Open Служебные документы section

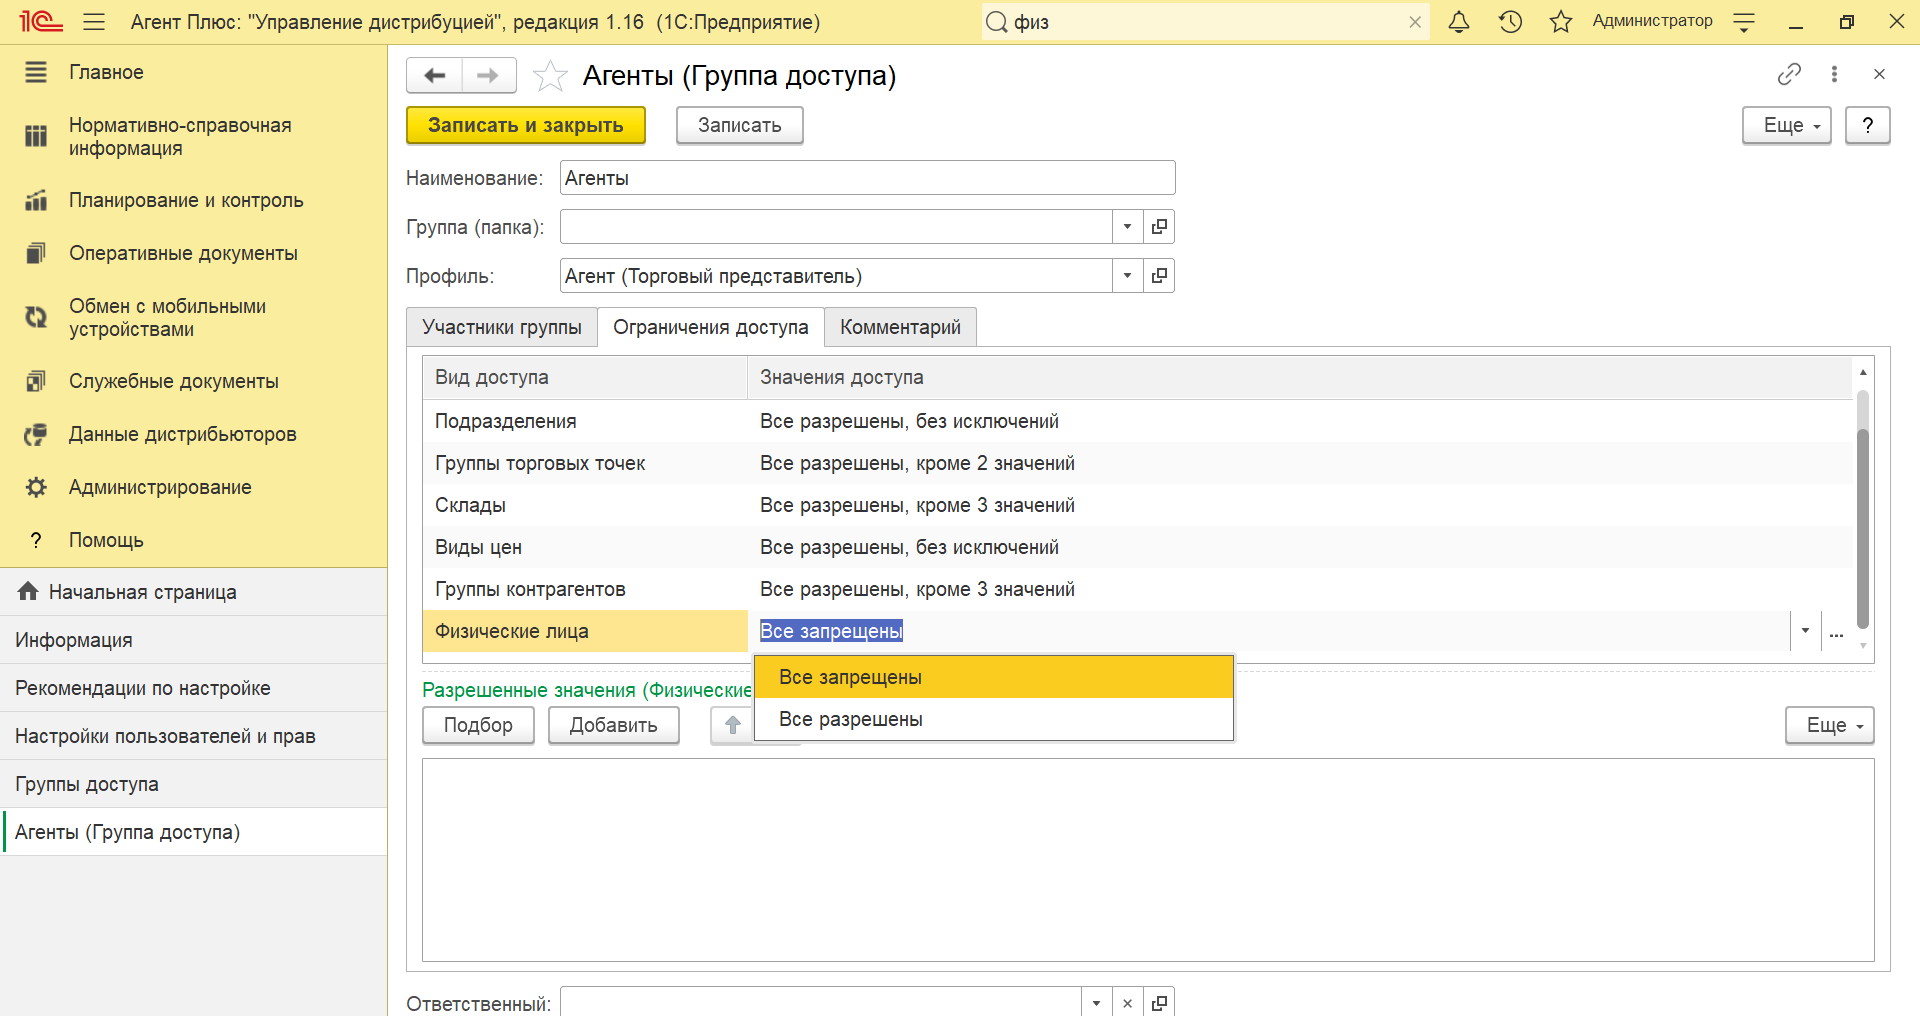[194, 381]
